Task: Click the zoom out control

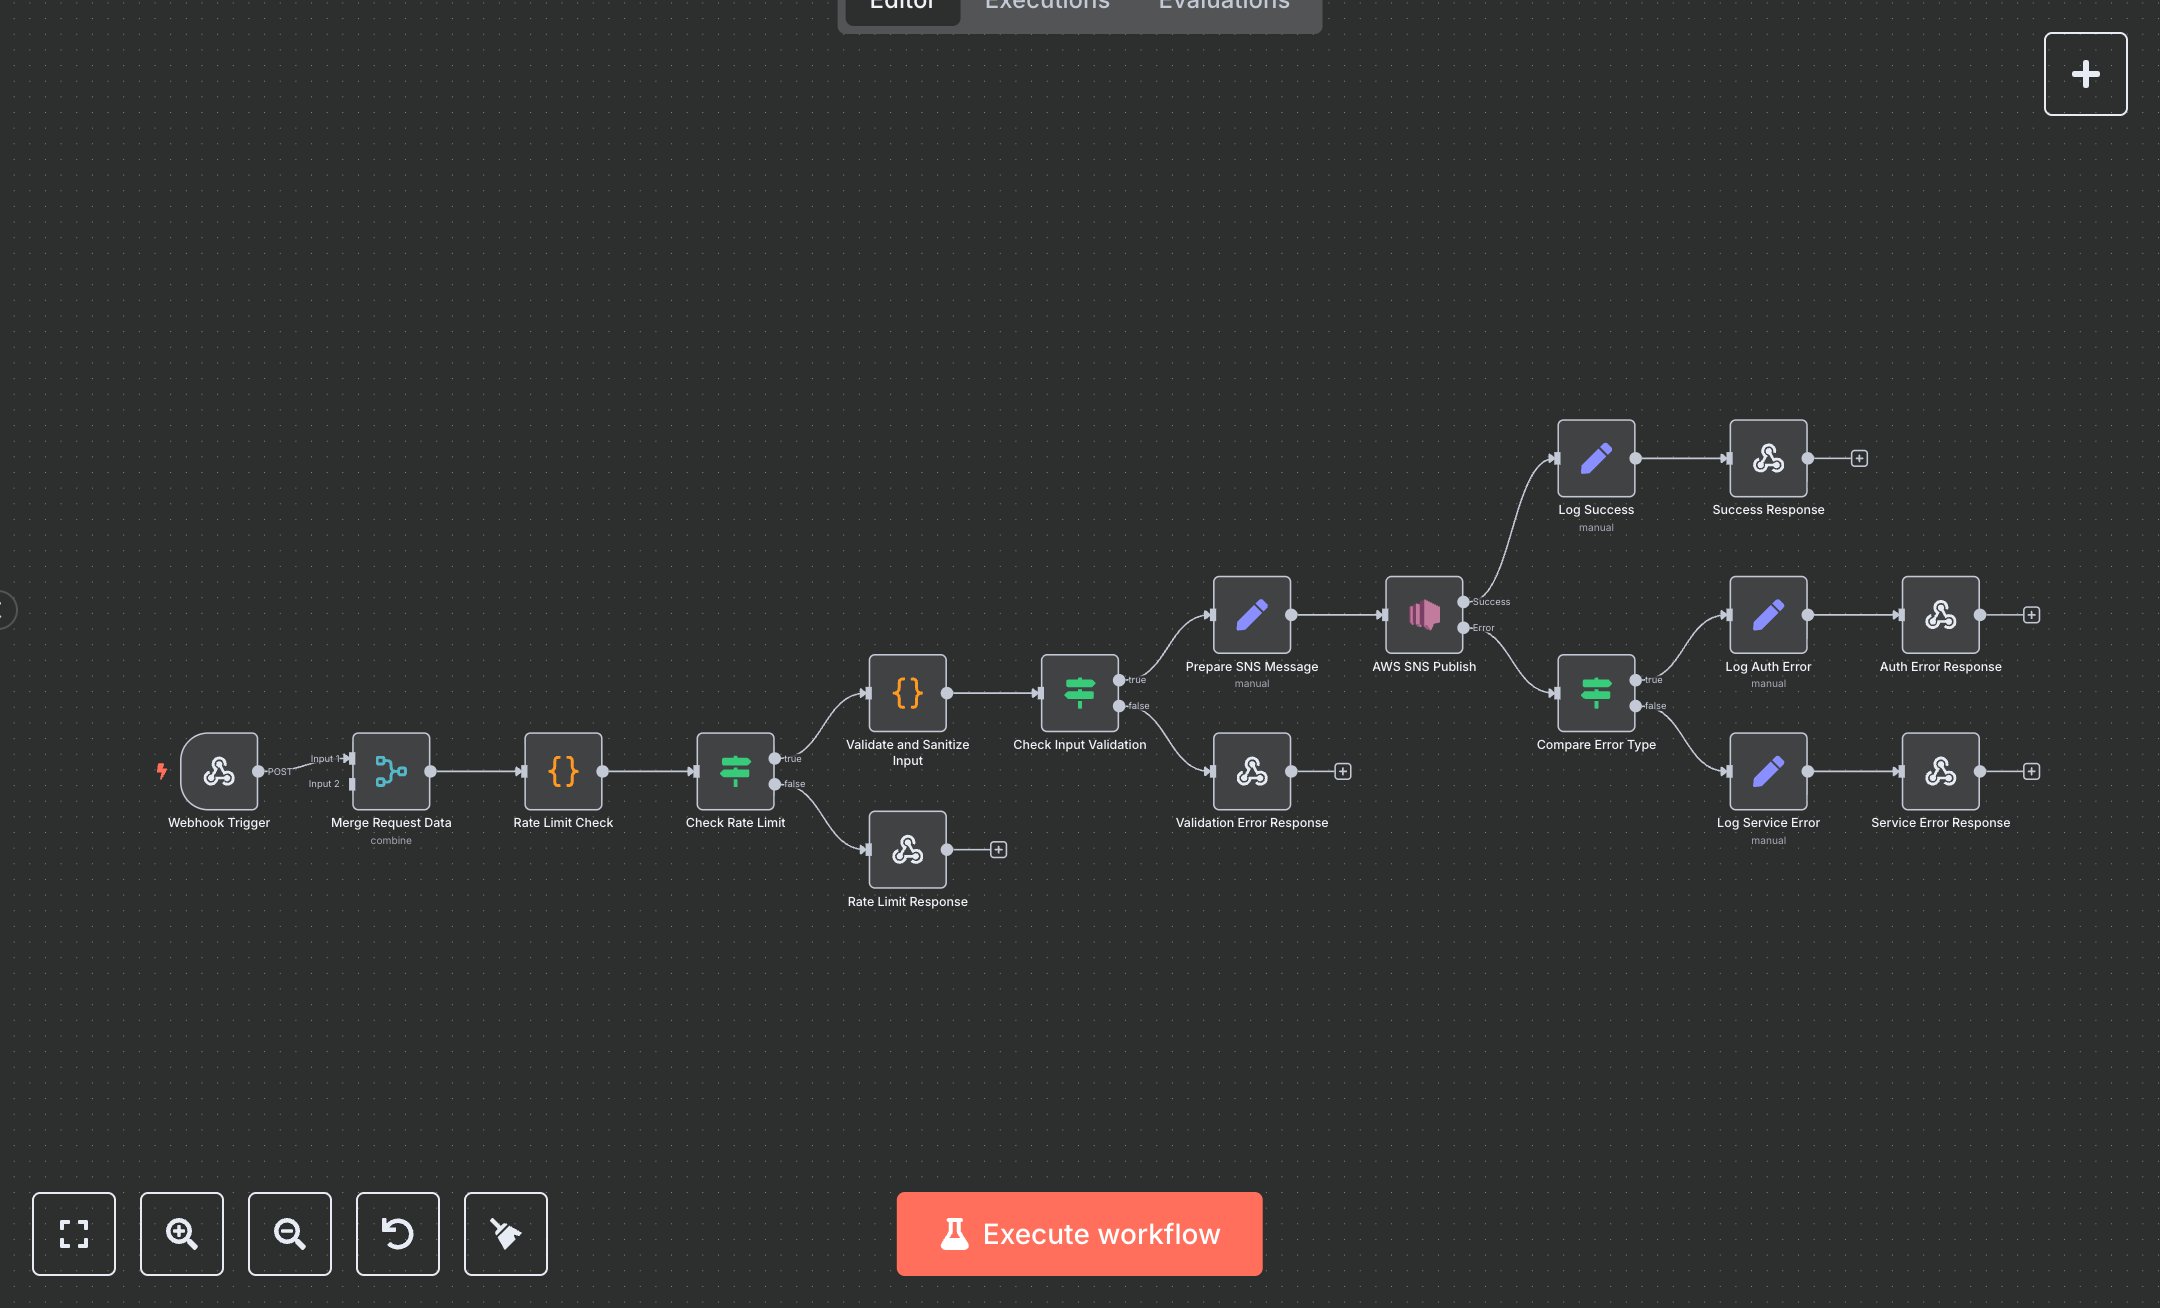Action: point(289,1234)
